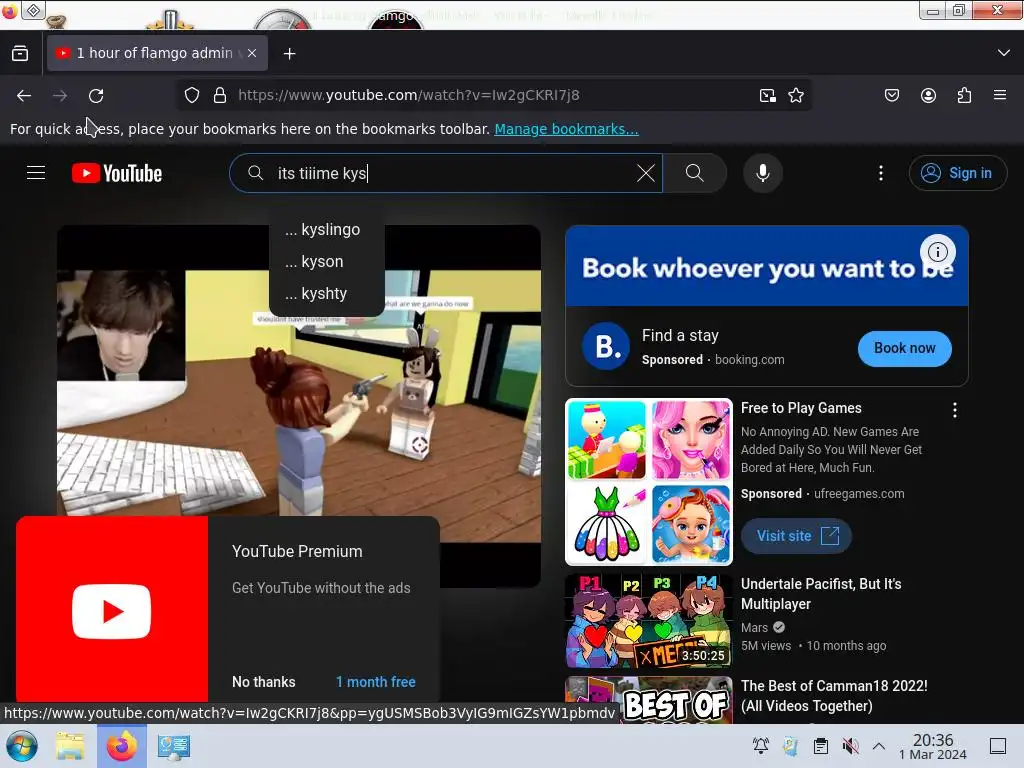Start search with your voice

pos(763,173)
